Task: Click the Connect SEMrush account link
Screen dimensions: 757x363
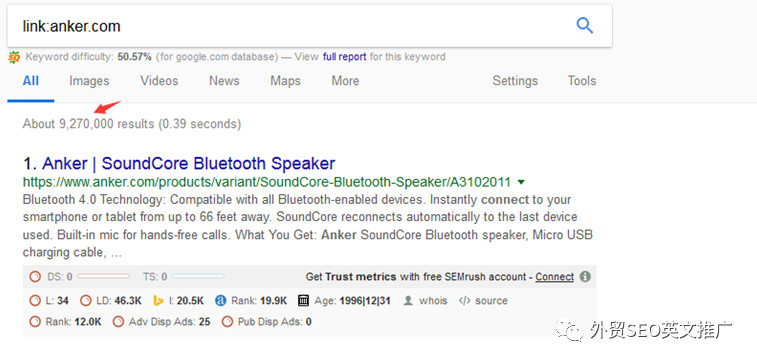Action: [x=555, y=277]
